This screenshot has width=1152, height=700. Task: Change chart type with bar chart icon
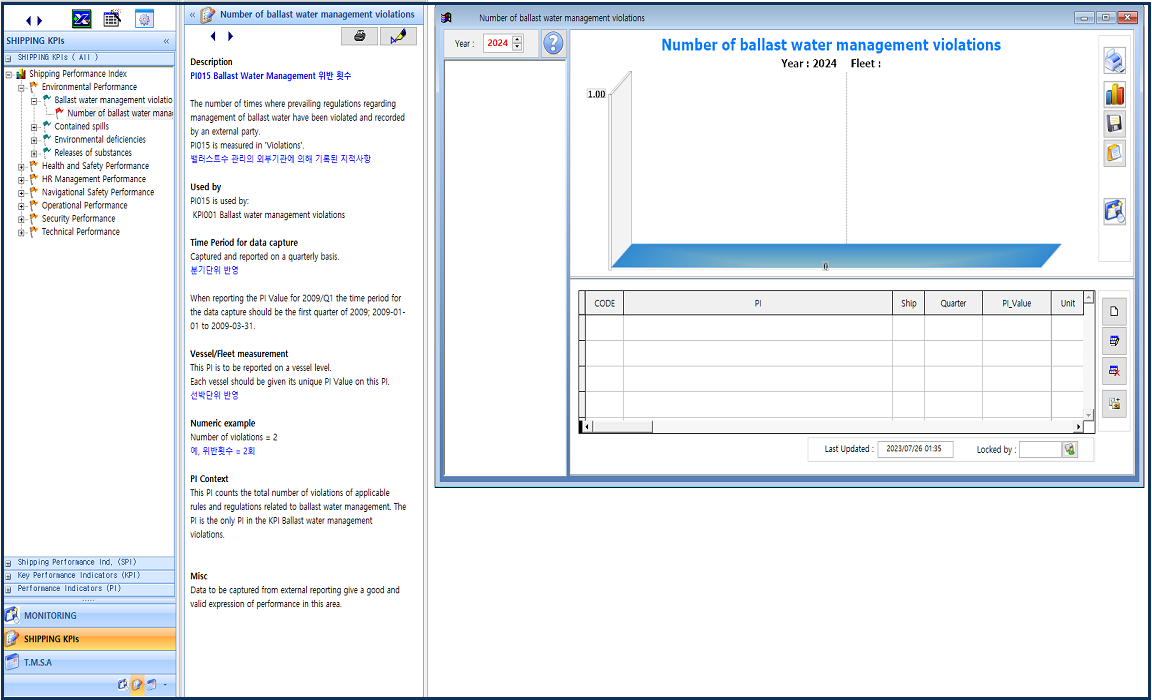[x=1115, y=94]
